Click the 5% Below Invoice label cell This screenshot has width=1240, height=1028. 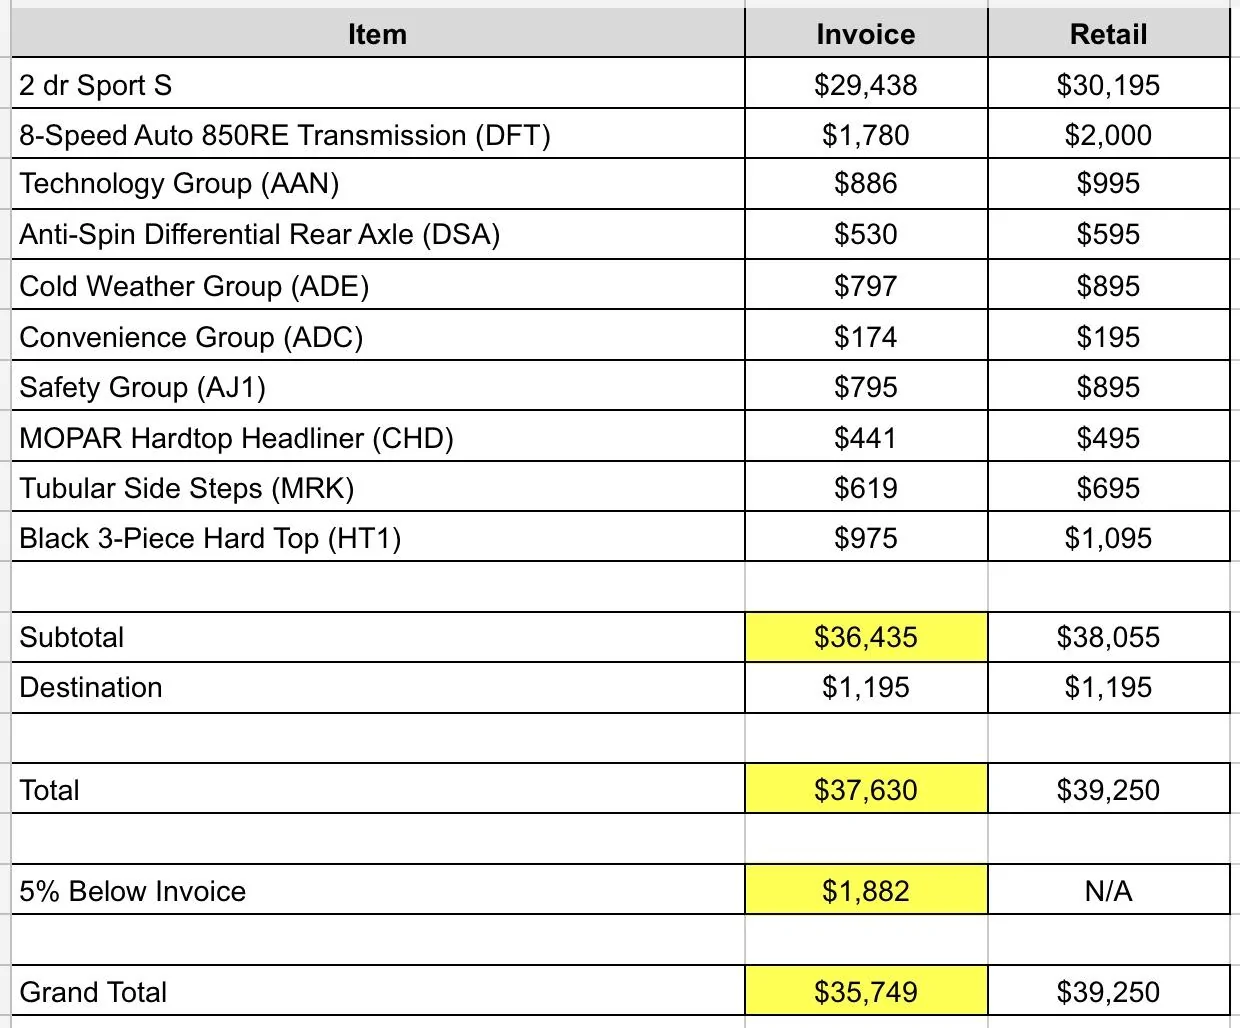point(378,890)
